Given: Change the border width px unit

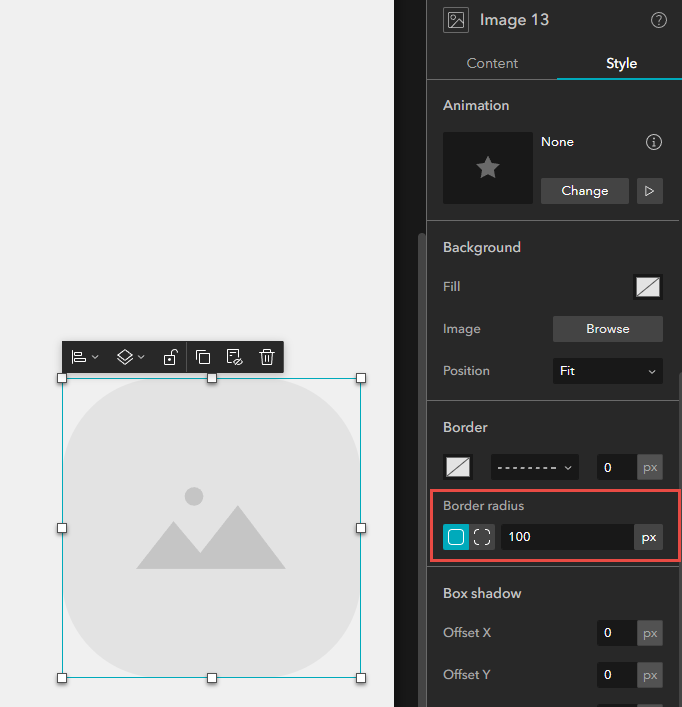Looking at the screenshot, I should tap(650, 467).
